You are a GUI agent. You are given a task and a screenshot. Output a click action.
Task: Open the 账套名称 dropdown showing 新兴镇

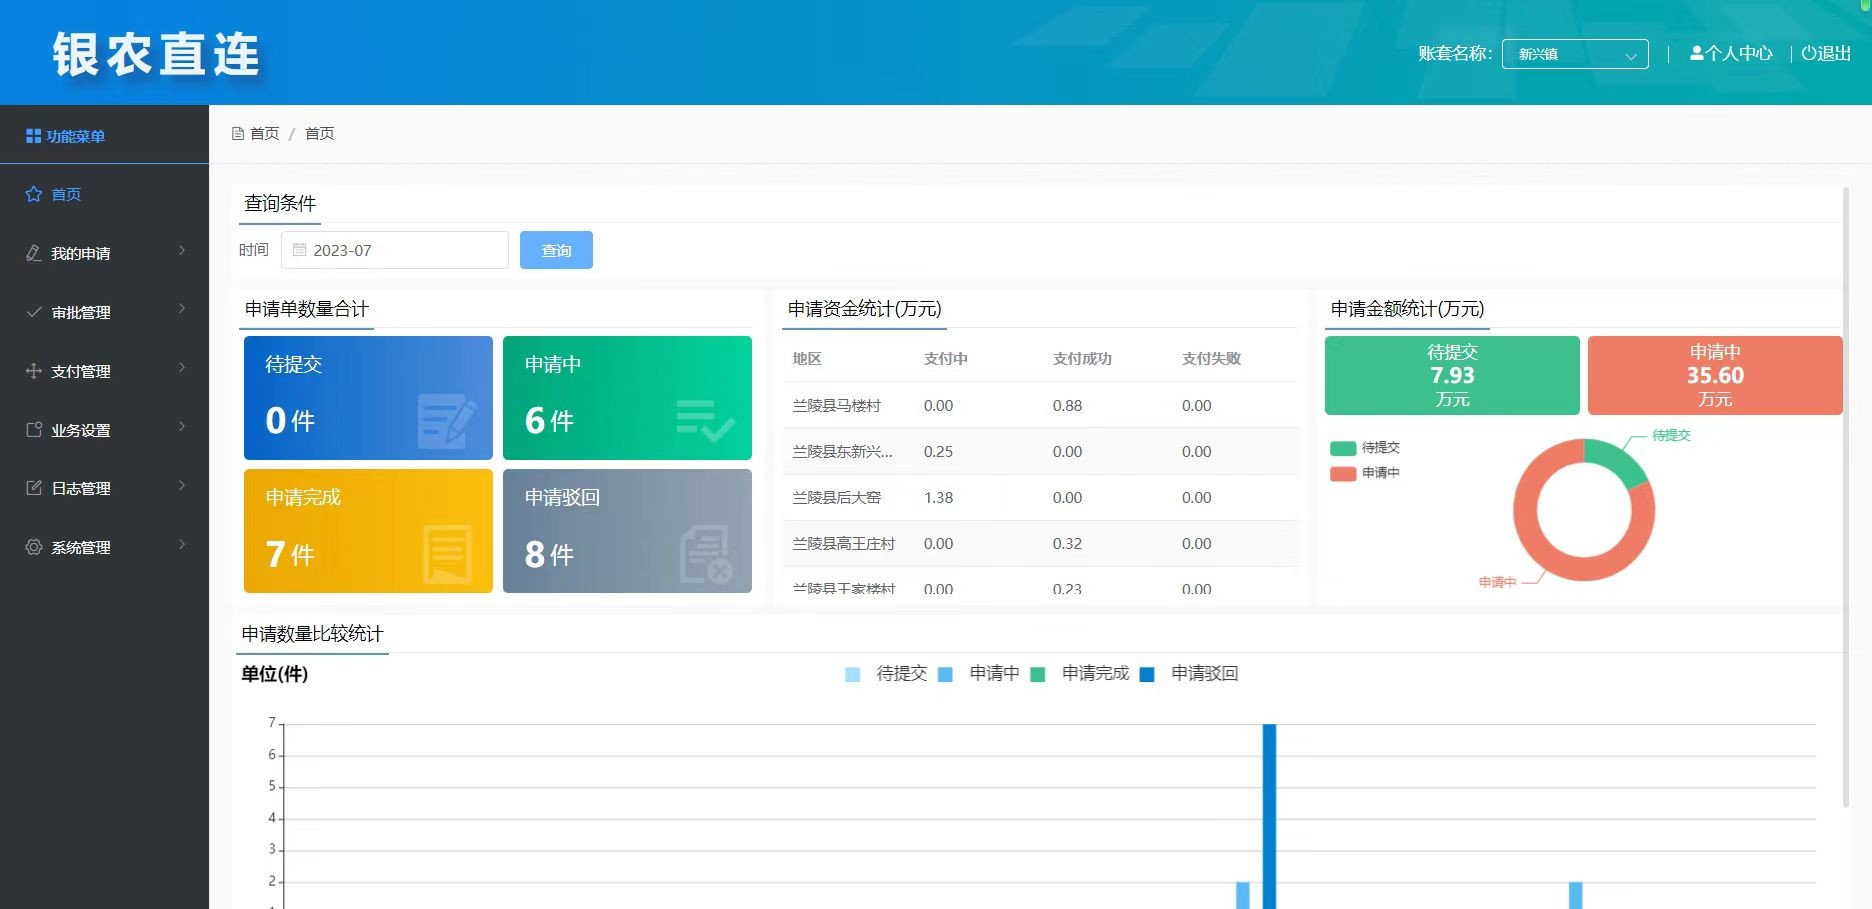(1574, 54)
